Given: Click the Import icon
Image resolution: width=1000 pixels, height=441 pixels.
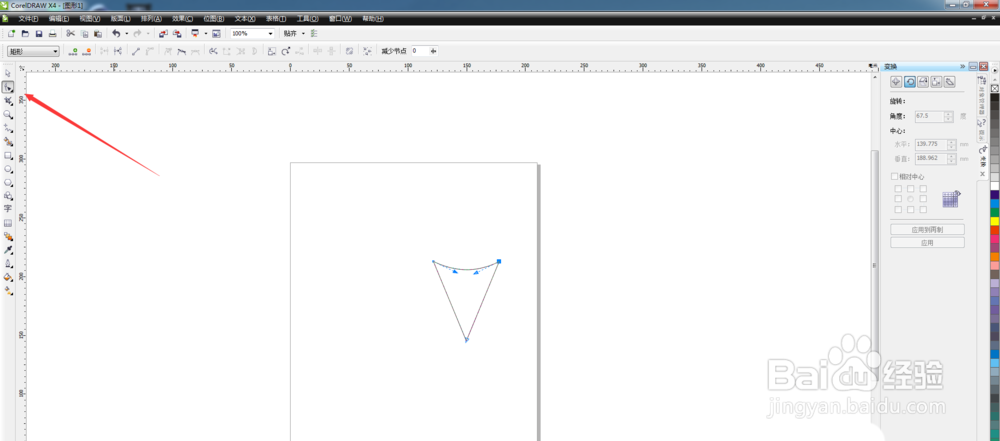Looking at the screenshot, I should click(163, 33).
